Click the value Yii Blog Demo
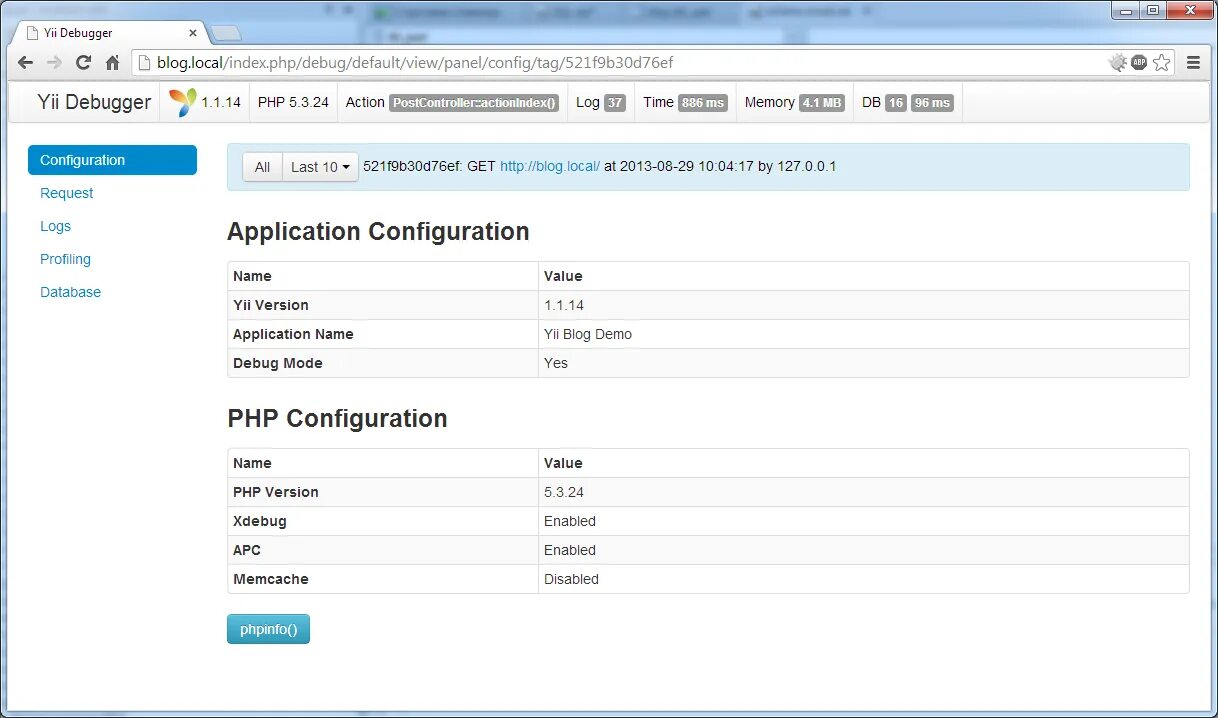Screen dimensions: 1218x718 coord(588,334)
